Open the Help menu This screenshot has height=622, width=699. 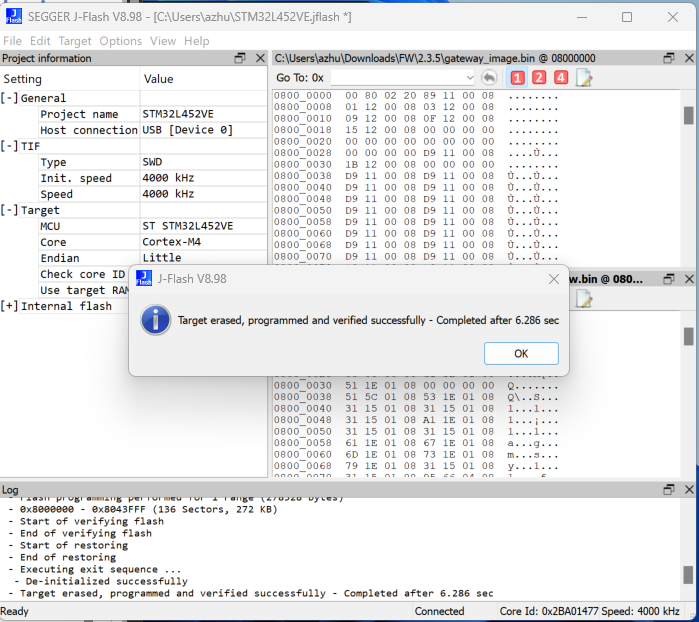196,41
